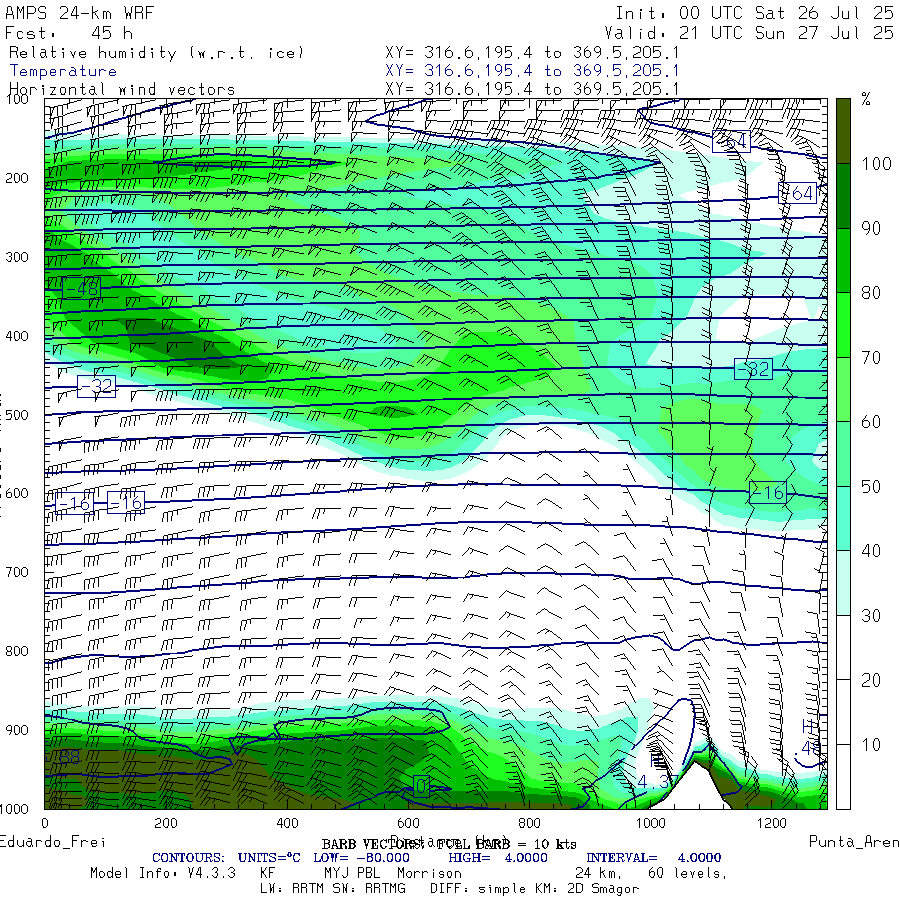Click the dark olive swatch above 100 percent

[843, 131]
